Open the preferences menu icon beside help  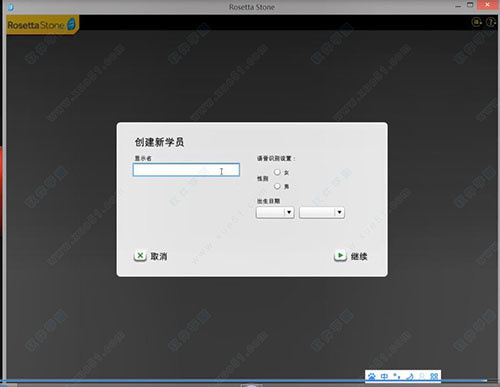point(477,22)
